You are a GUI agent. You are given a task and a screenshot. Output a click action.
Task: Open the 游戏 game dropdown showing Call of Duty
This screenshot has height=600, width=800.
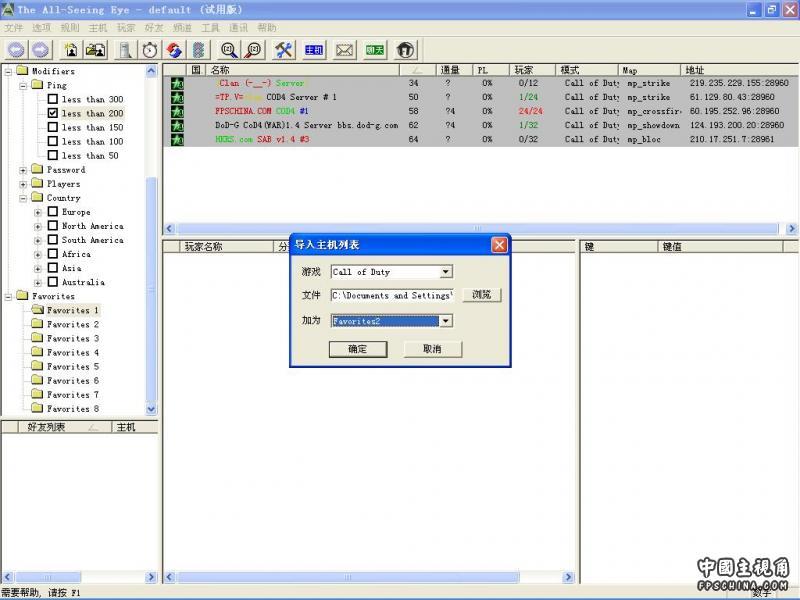(x=445, y=272)
